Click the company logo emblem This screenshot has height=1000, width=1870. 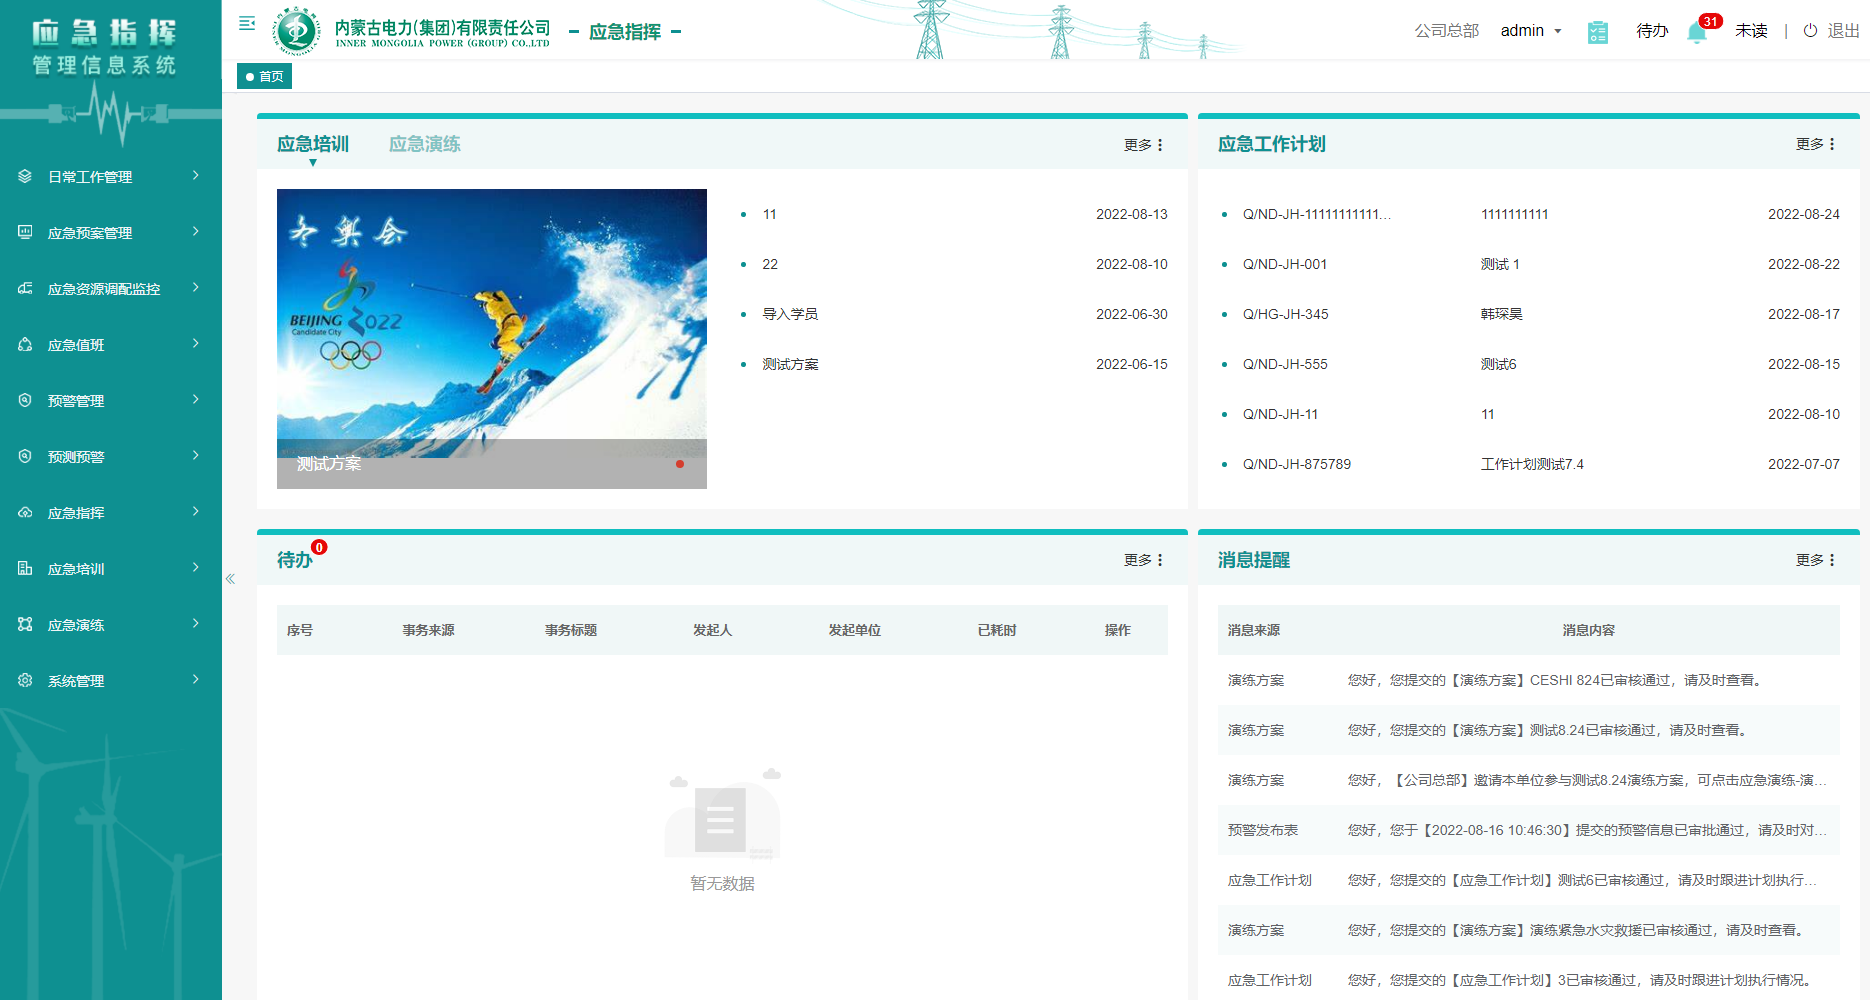tap(297, 31)
